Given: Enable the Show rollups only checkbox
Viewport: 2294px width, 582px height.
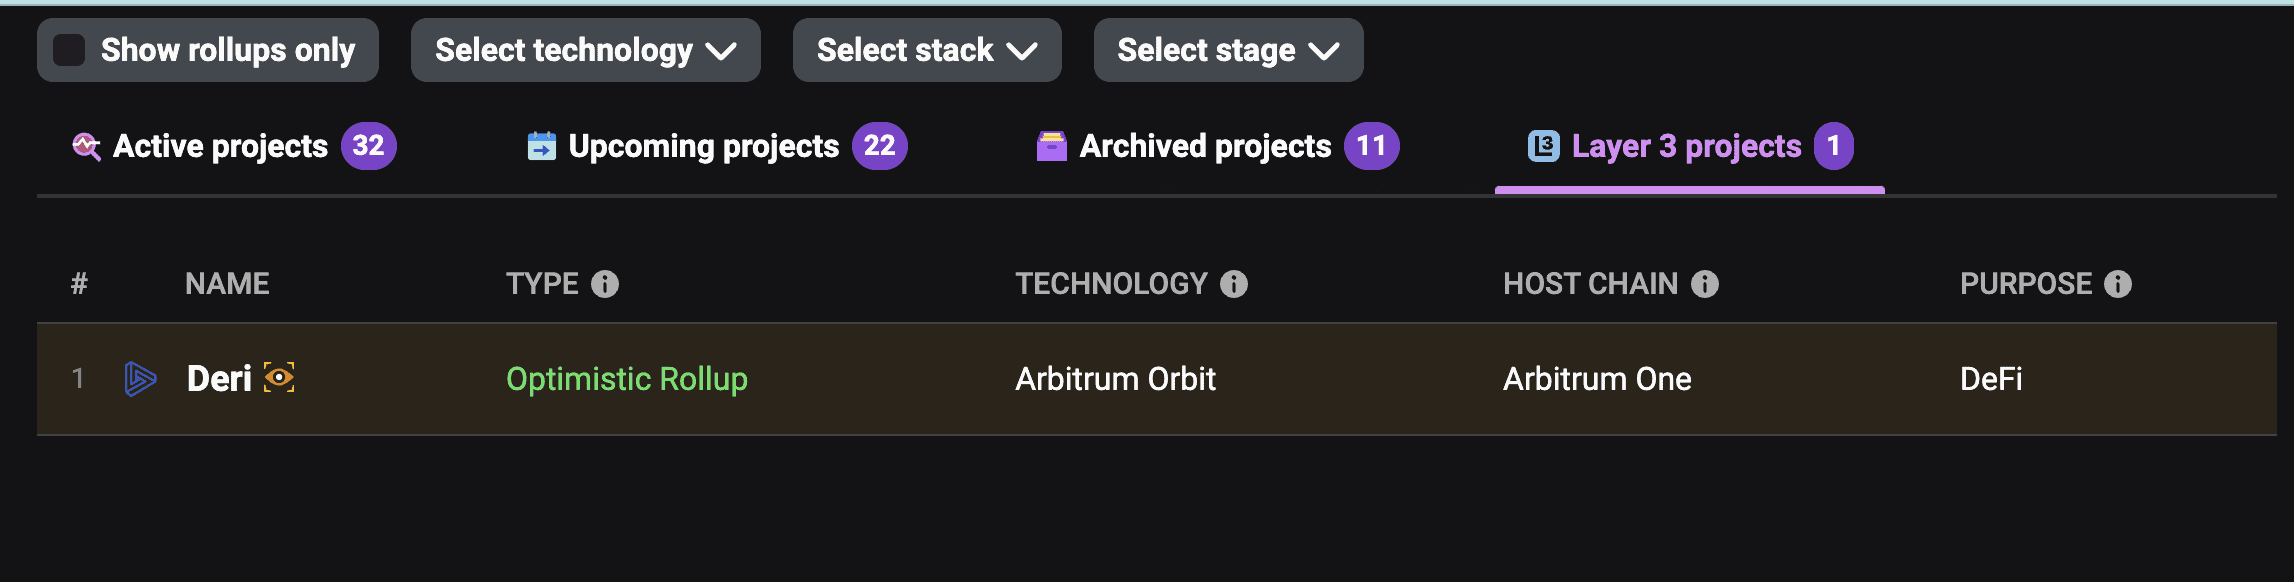Looking at the screenshot, I should tap(69, 50).
